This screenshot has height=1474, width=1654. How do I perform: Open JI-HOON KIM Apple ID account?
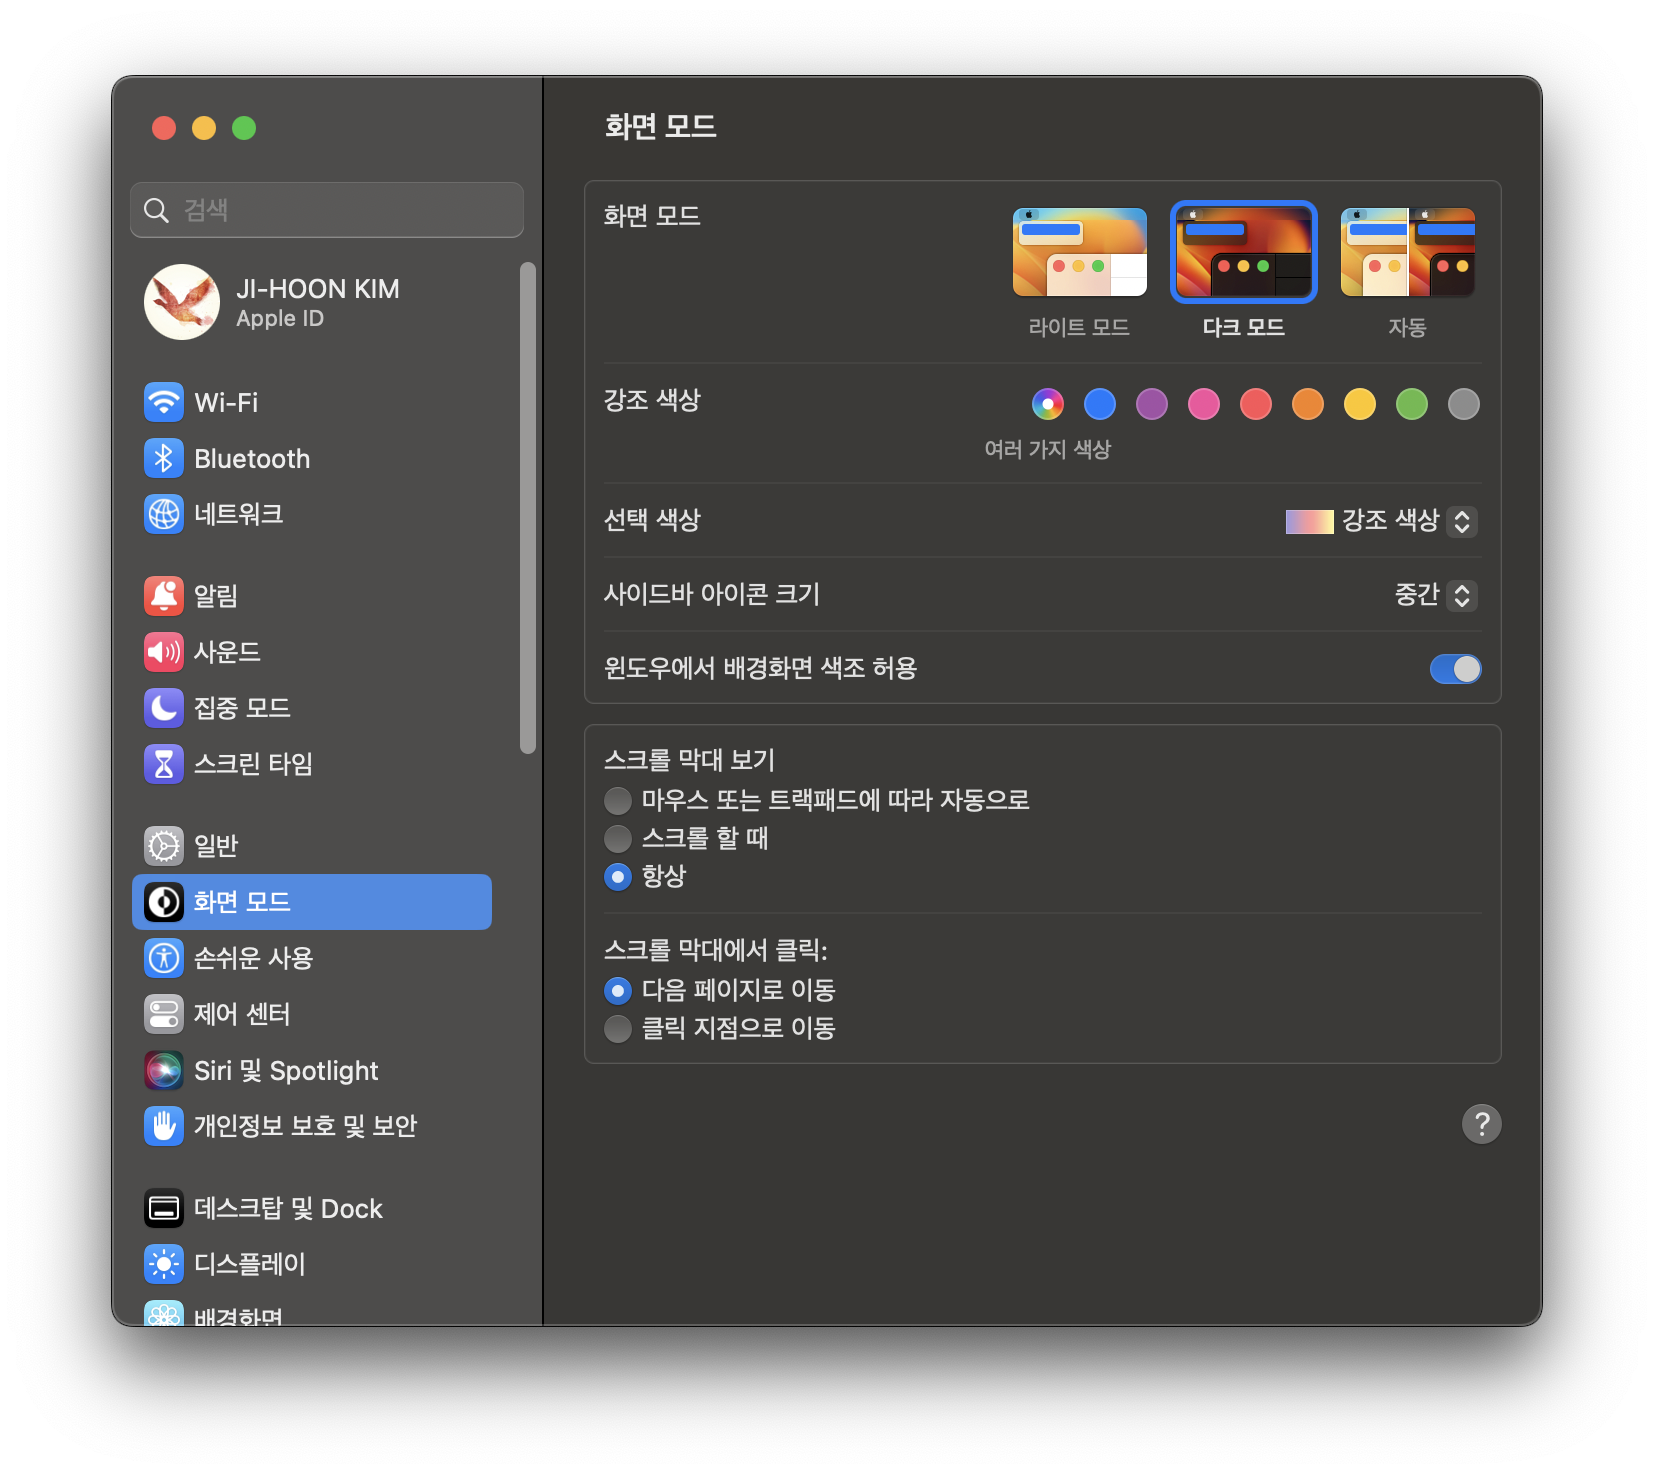tap(326, 302)
